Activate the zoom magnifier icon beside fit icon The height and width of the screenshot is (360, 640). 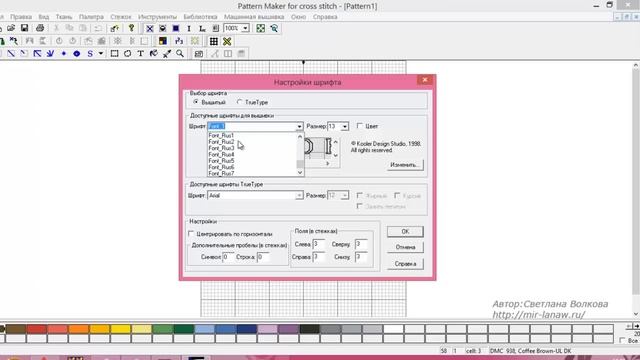coord(274,28)
